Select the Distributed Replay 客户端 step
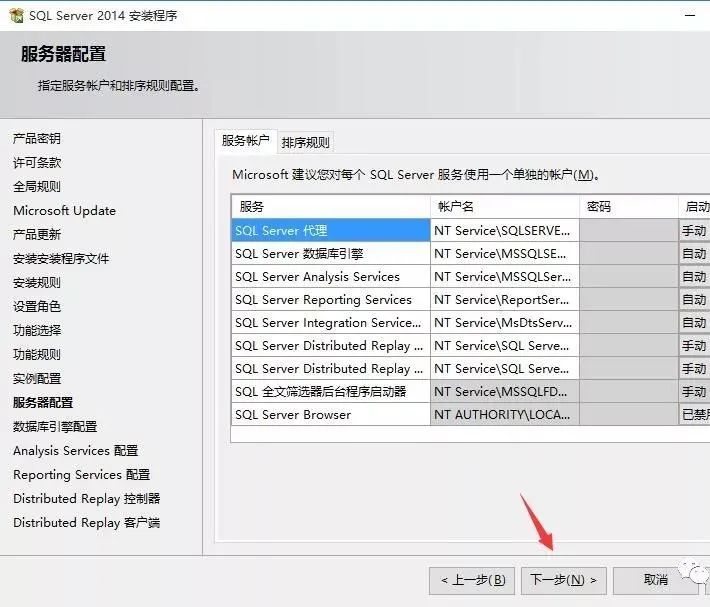Screen dimensions: 710x607 coord(86,522)
